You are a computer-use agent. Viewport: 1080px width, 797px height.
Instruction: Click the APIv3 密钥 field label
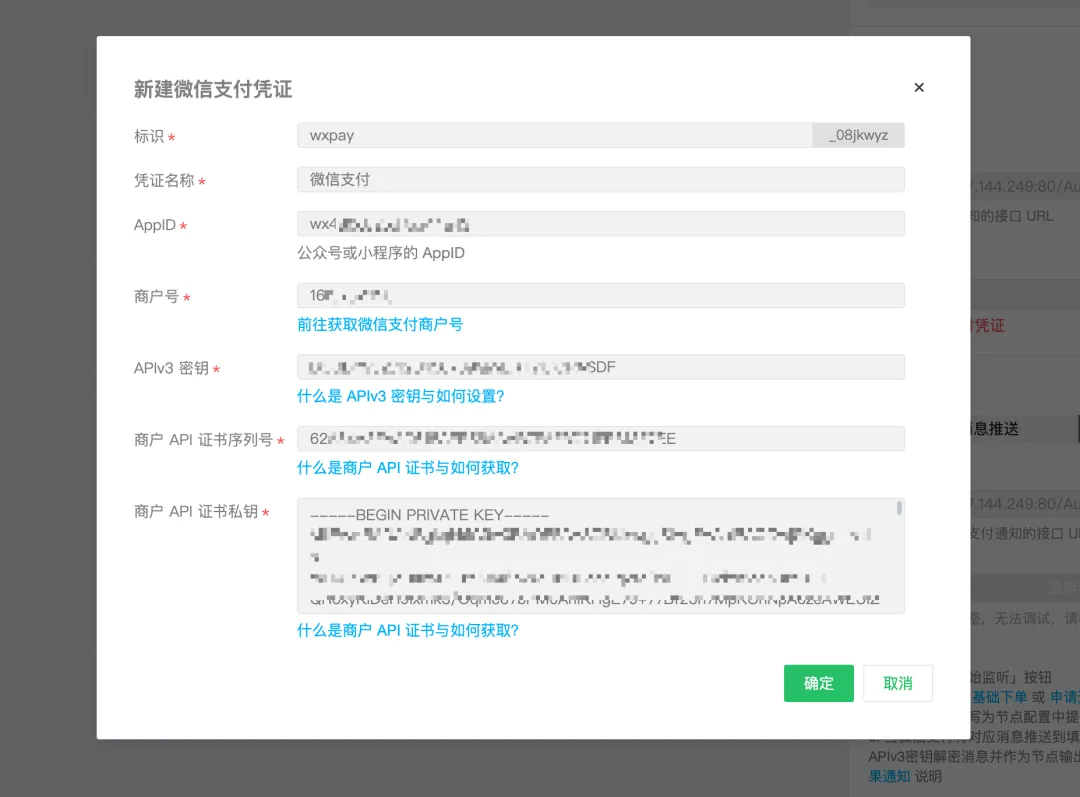click(172, 368)
